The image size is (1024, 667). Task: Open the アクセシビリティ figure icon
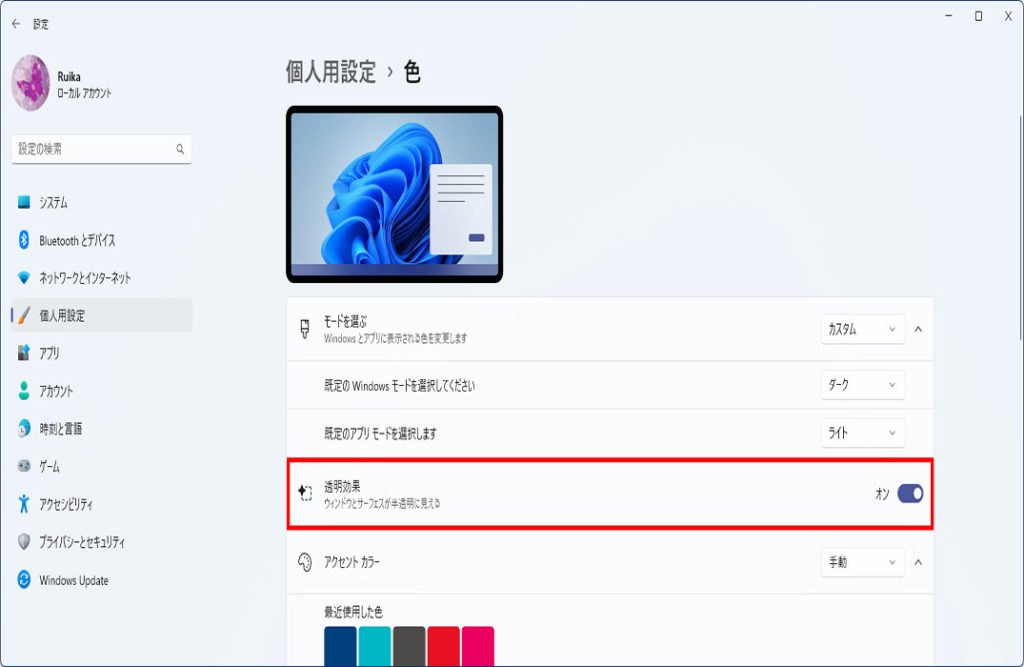[24, 504]
